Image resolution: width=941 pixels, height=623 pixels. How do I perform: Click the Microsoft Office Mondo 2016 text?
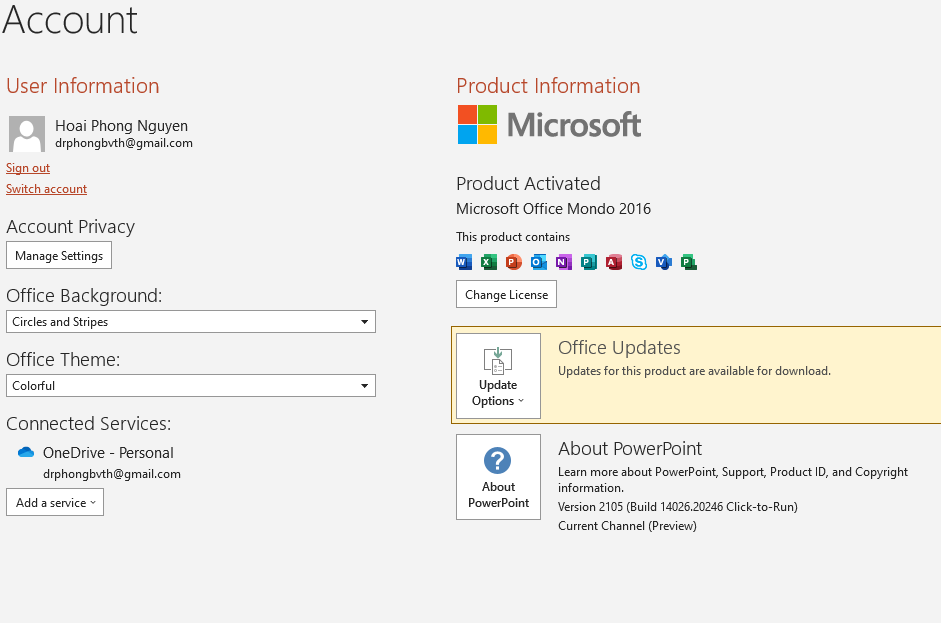pos(553,209)
